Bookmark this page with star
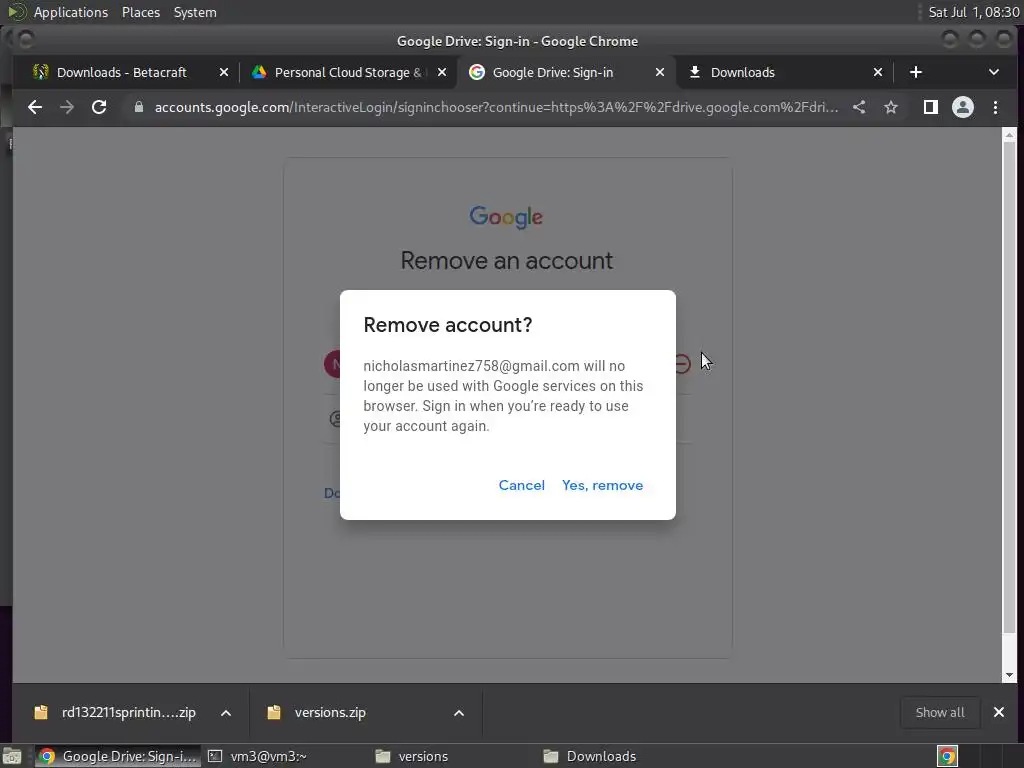This screenshot has width=1024, height=768. tap(891, 107)
